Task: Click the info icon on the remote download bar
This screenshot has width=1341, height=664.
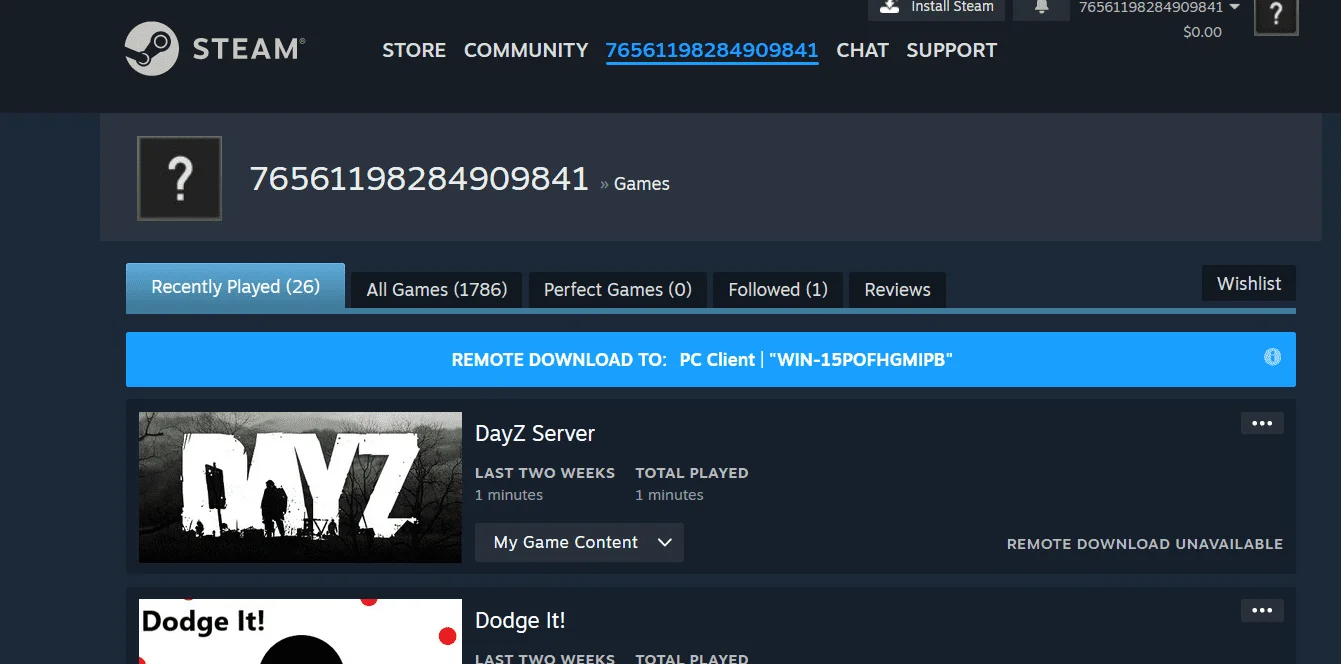Action: point(1272,357)
